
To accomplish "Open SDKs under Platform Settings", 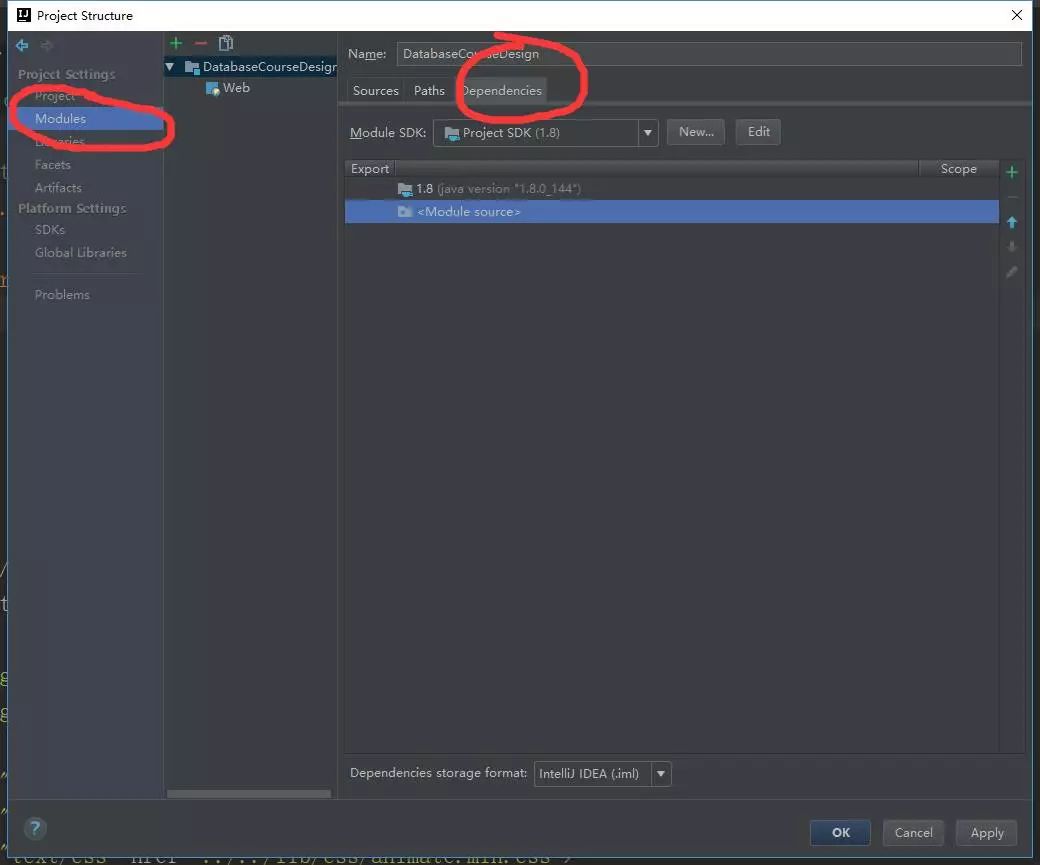I will 50,230.
